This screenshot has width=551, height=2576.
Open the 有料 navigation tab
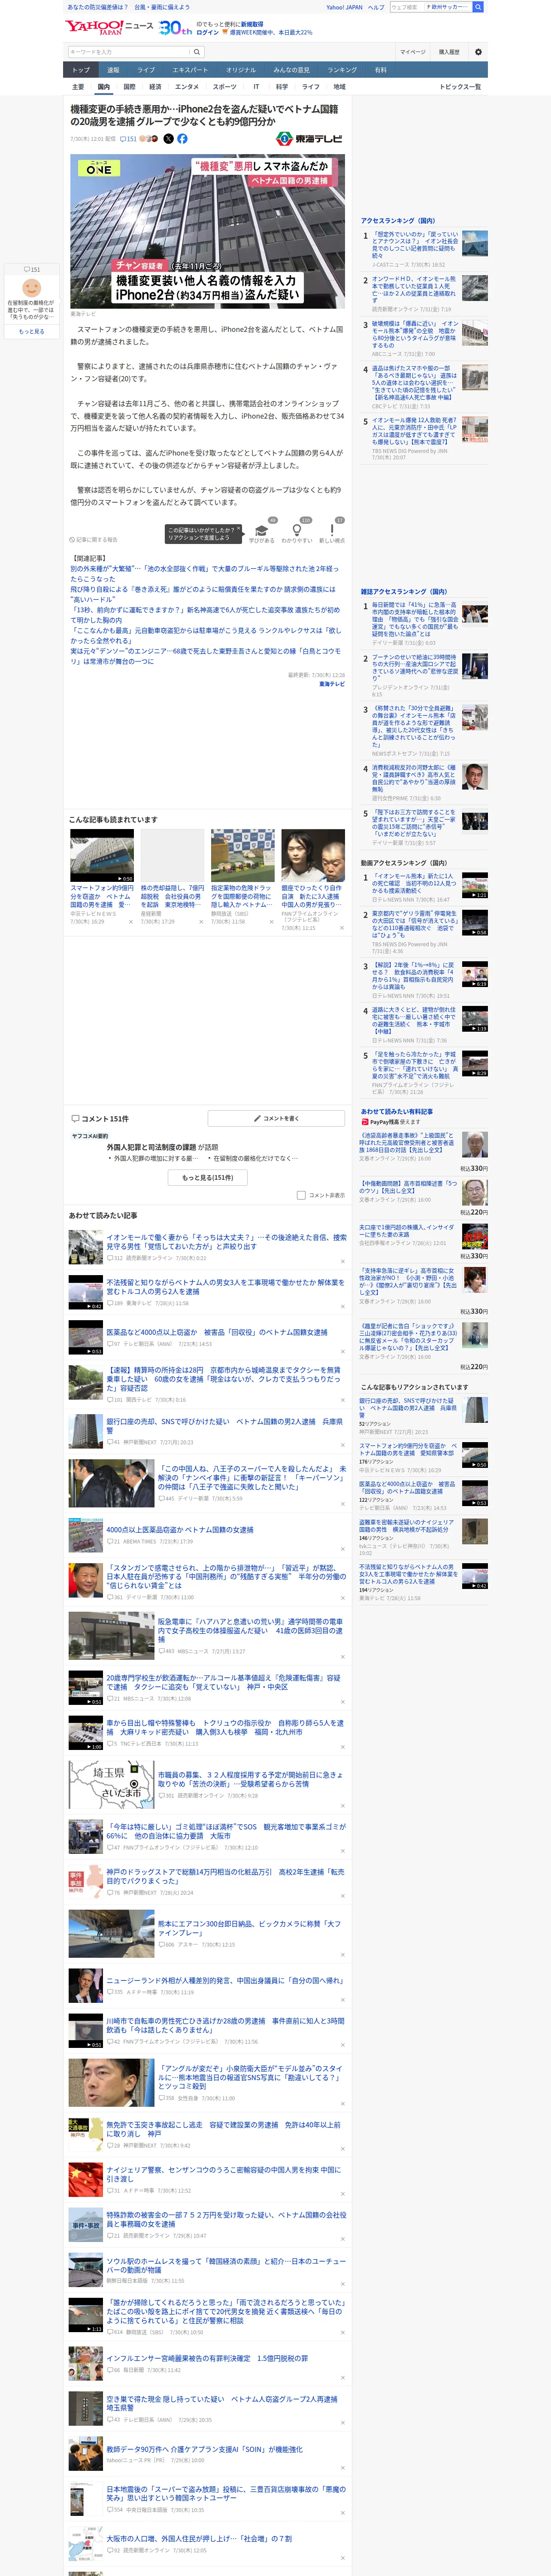380,70
